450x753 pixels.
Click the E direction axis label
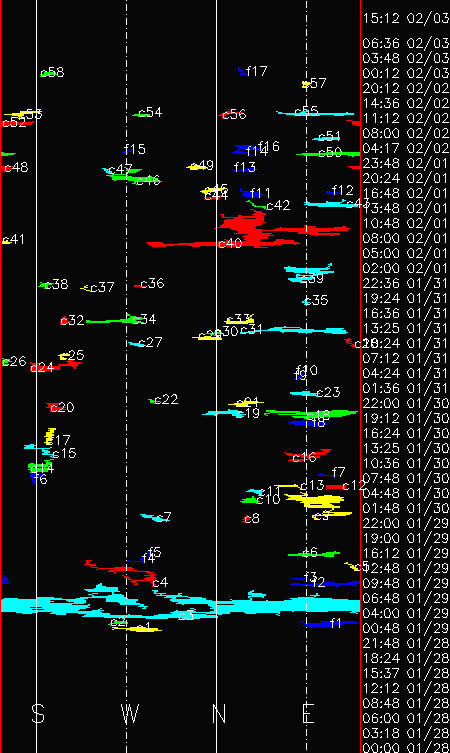(x=308, y=714)
